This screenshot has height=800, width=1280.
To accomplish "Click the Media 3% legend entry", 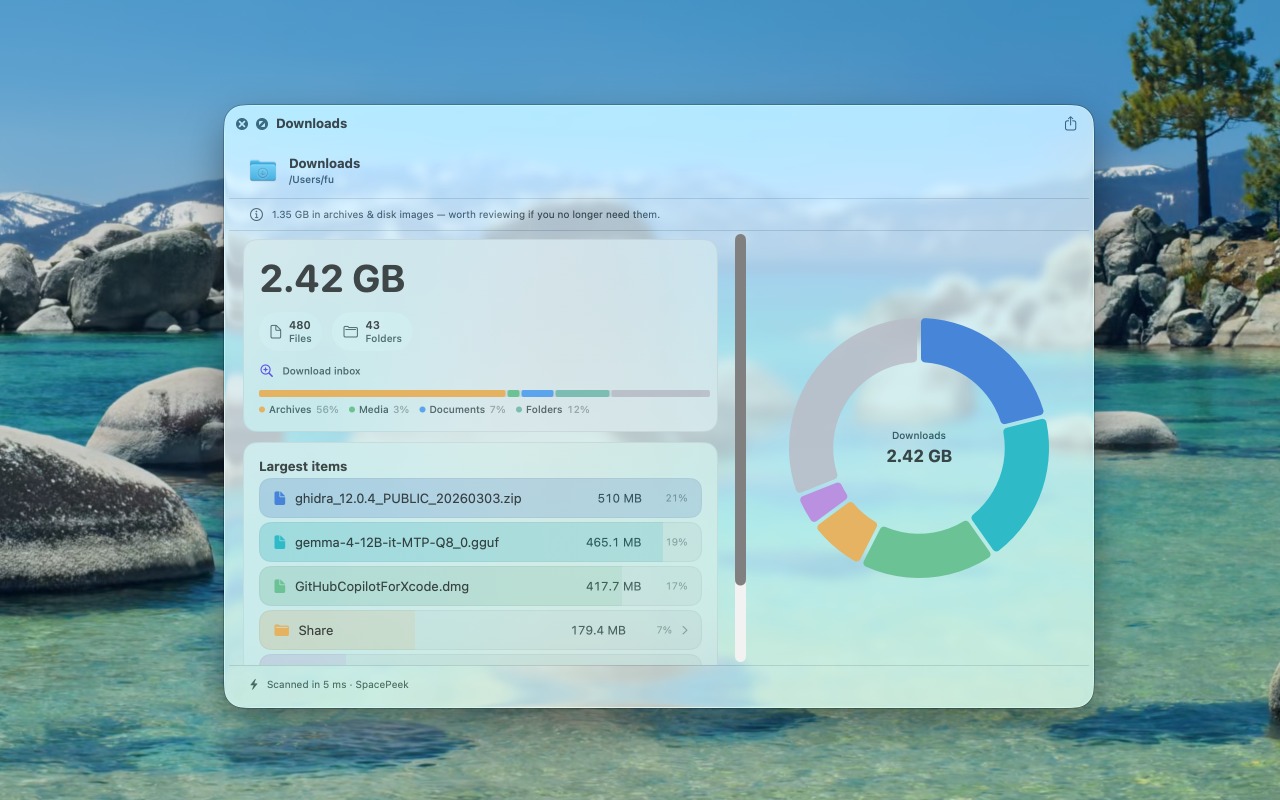I will [x=379, y=410].
